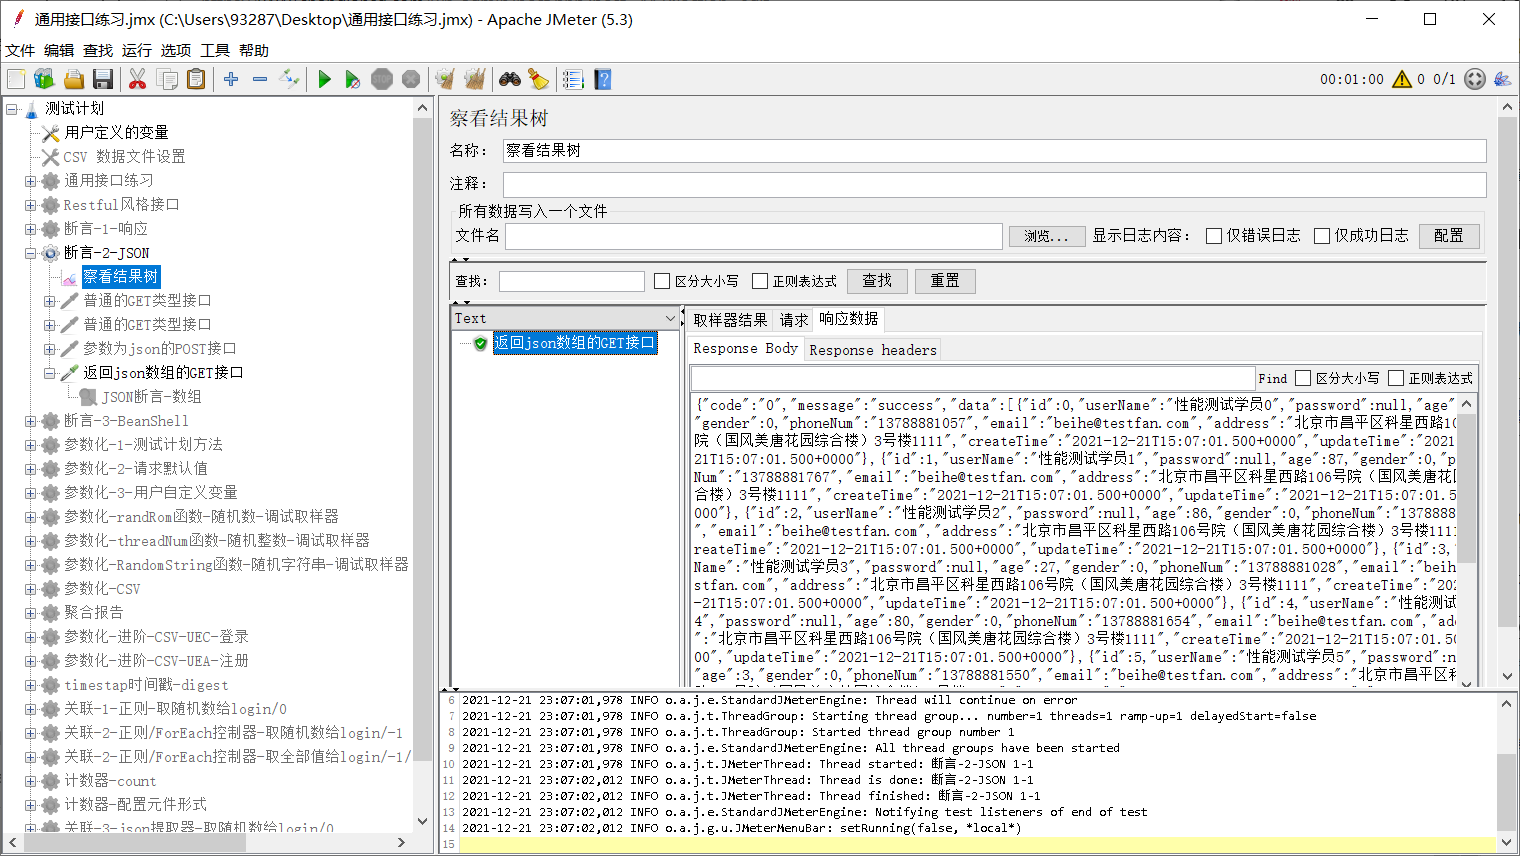
Task: Create a new test plan with toolbar icon
Action: coord(16,79)
